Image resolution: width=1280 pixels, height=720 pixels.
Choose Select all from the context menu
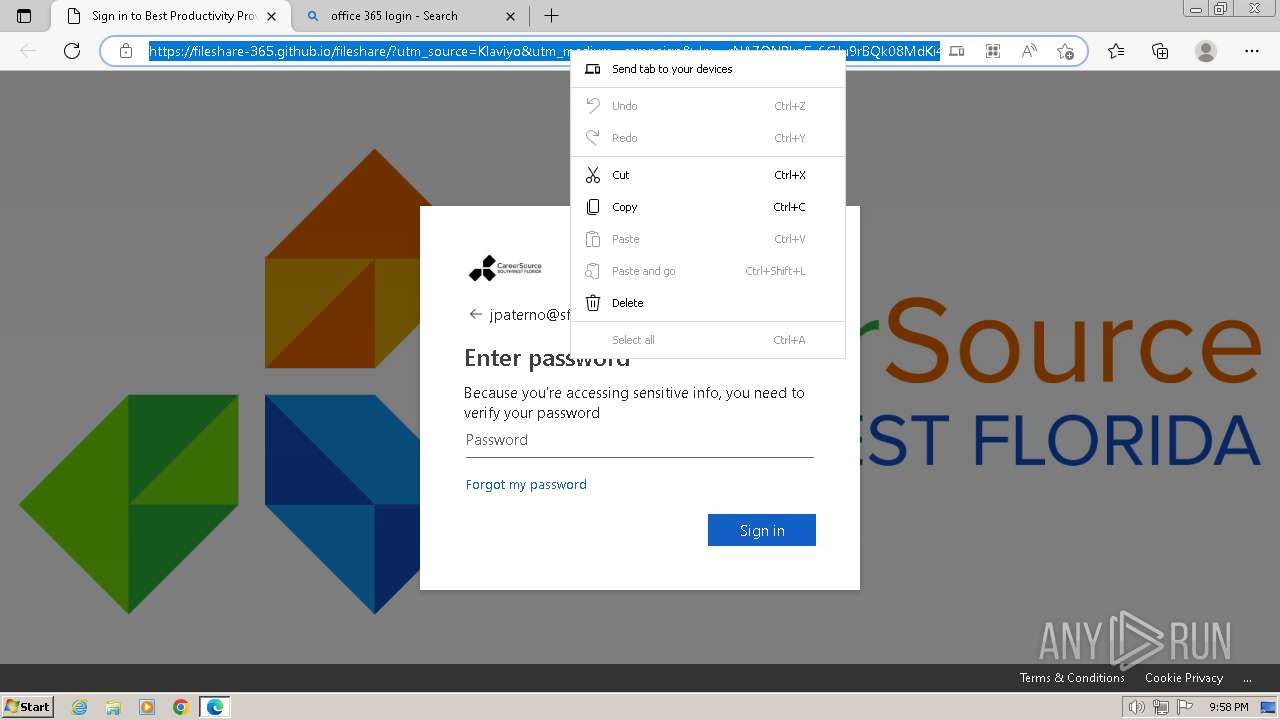point(708,340)
